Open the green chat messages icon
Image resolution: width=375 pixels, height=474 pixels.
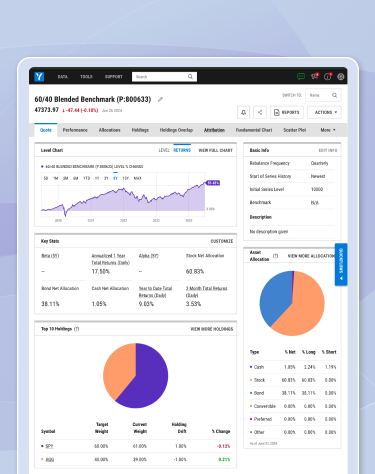(x=301, y=77)
